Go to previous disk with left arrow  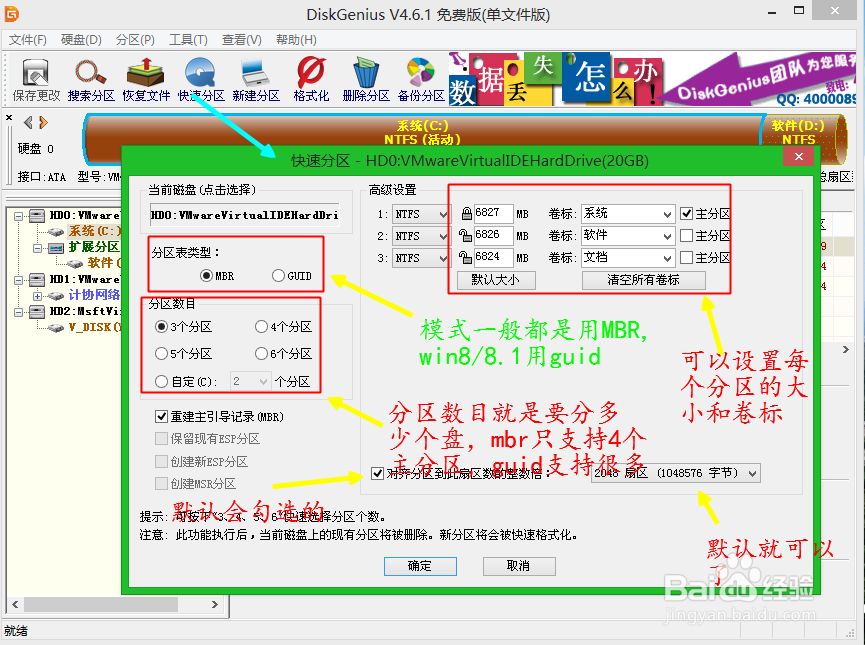tap(28, 122)
